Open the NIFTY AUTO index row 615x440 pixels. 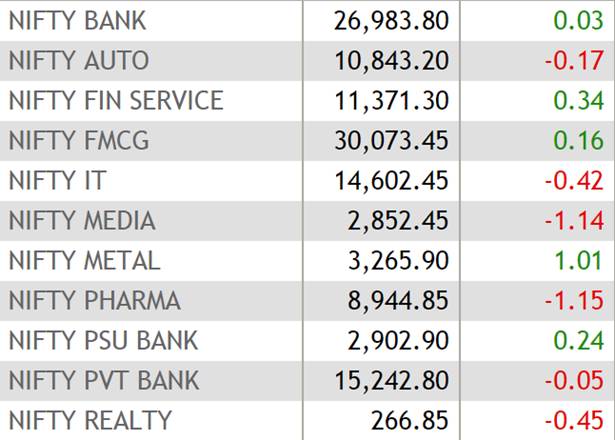point(78,61)
